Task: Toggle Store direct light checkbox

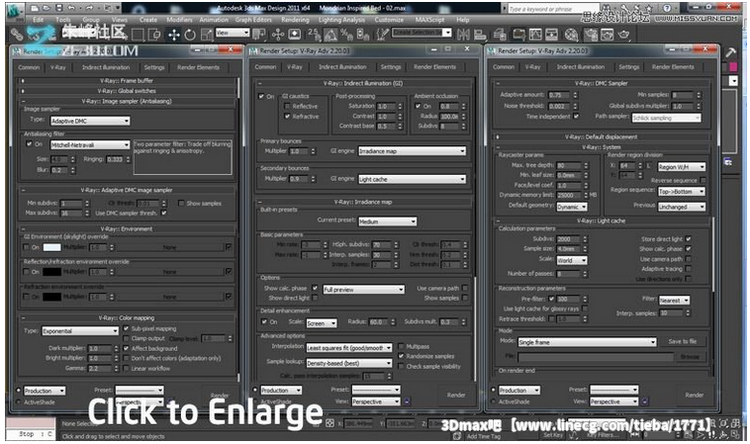Action: (x=688, y=239)
